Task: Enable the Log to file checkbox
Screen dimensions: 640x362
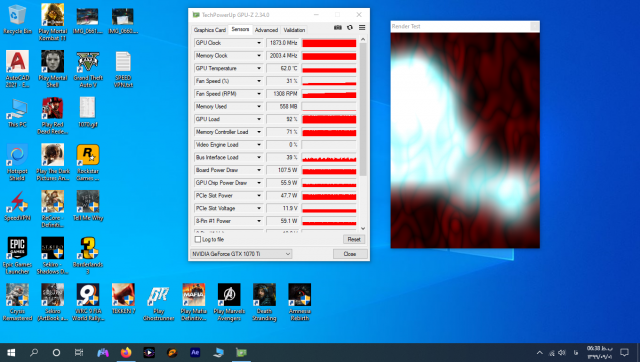Action: [198, 239]
